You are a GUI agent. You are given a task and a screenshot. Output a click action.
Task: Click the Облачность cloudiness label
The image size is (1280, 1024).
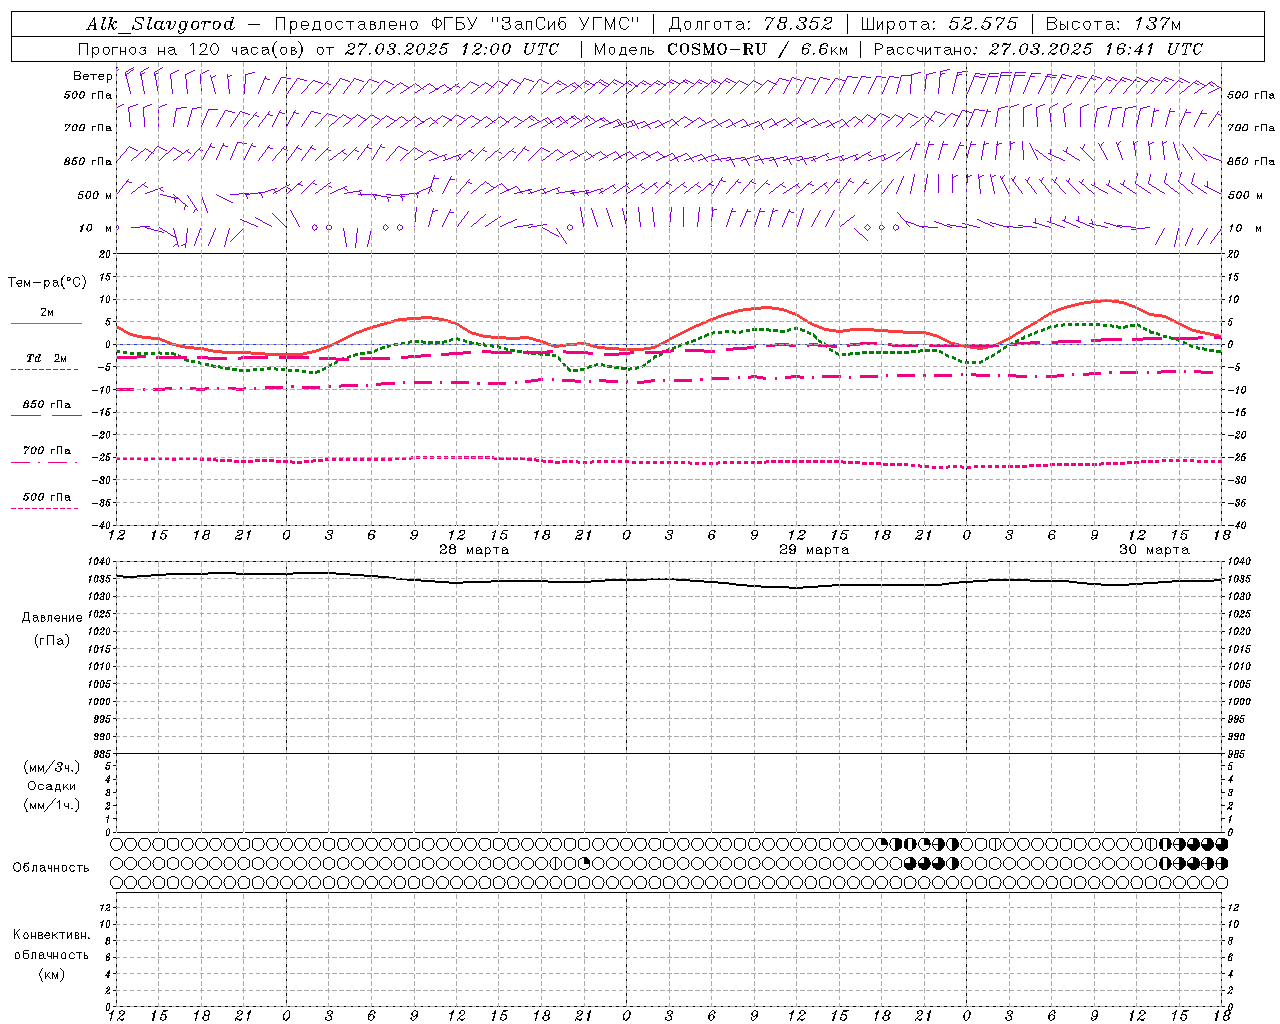[51, 867]
